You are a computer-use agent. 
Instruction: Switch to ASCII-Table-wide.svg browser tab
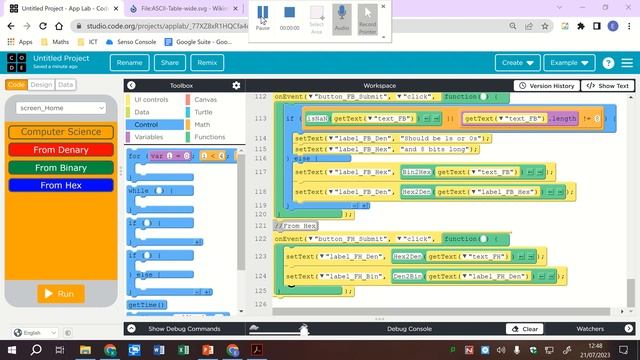tap(184, 9)
